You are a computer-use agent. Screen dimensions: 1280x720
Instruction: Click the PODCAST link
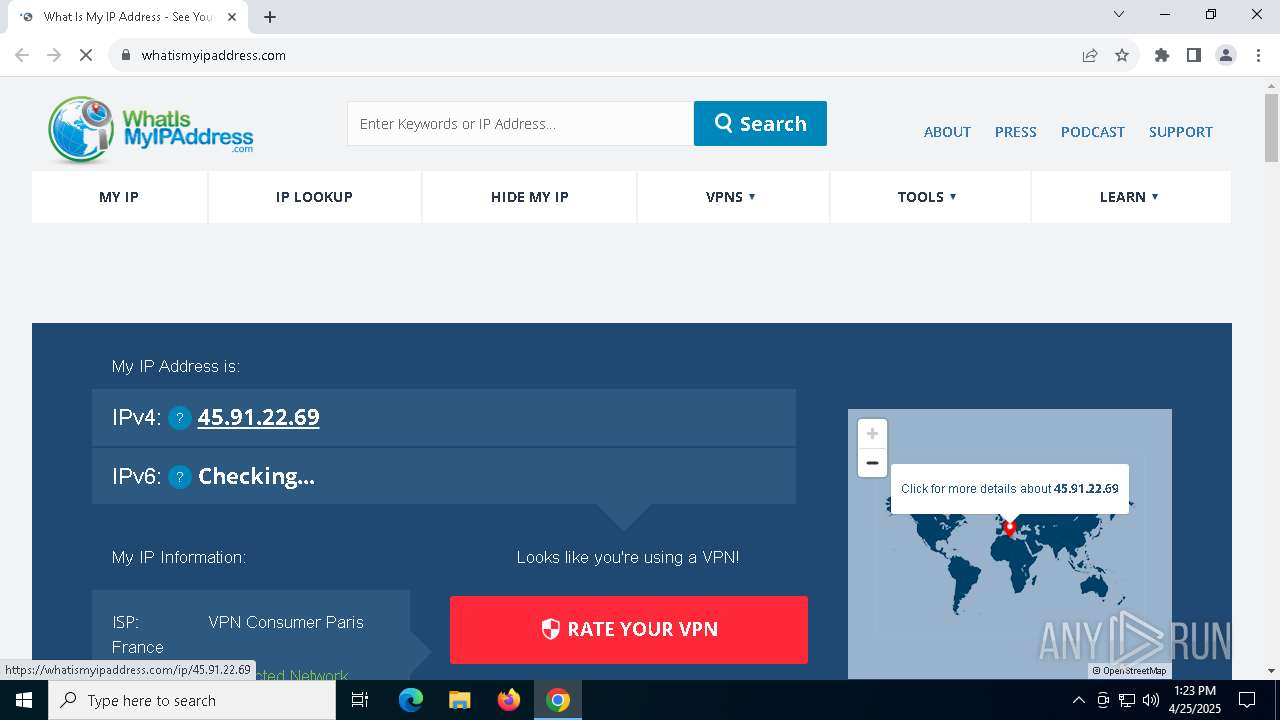[1092, 132]
